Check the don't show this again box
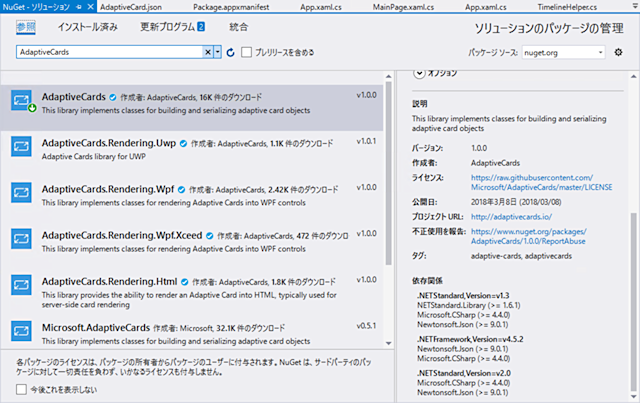This screenshot has height=403, width=640. click(x=21, y=390)
